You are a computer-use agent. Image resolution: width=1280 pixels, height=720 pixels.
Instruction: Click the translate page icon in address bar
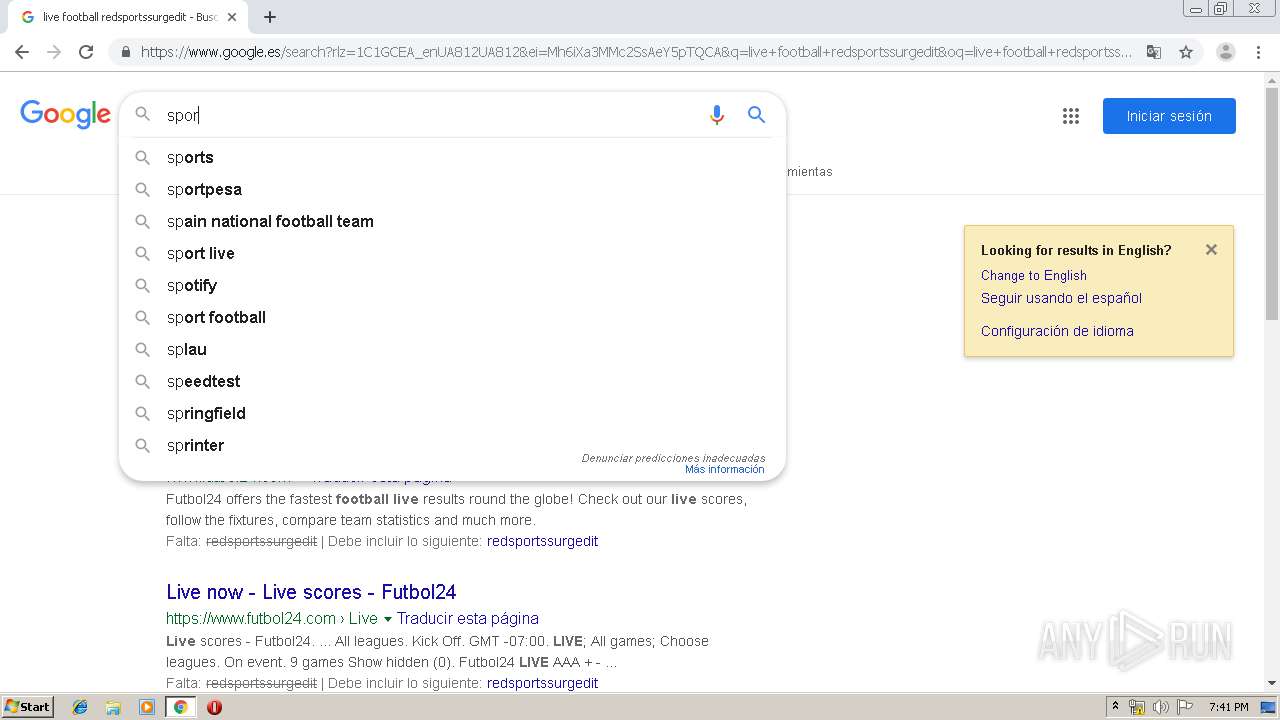coord(1154,52)
